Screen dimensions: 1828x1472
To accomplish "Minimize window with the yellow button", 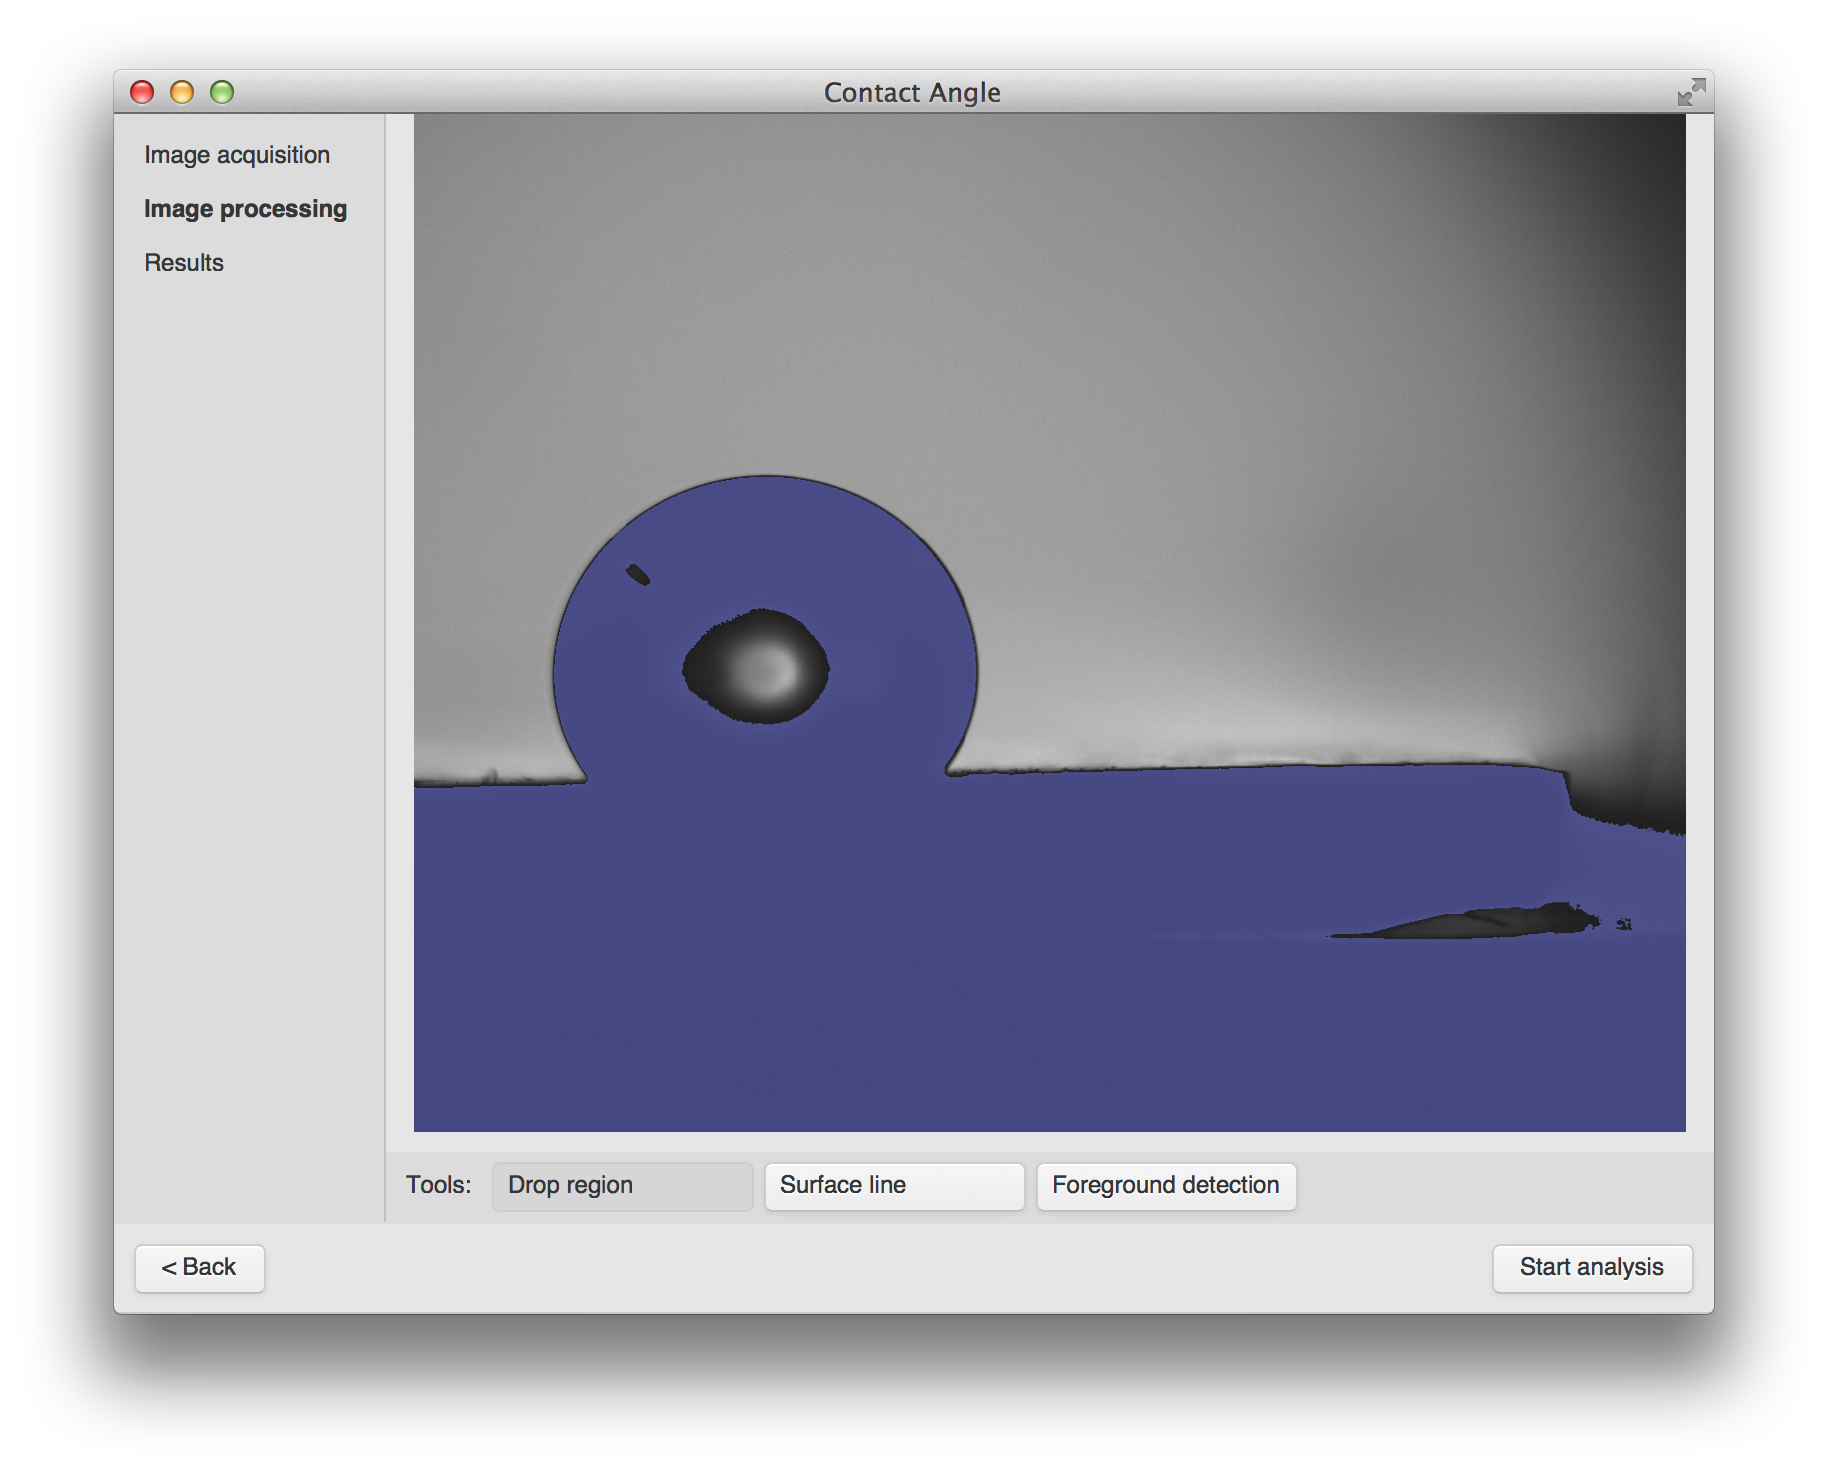I will click(x=182, y=93).
